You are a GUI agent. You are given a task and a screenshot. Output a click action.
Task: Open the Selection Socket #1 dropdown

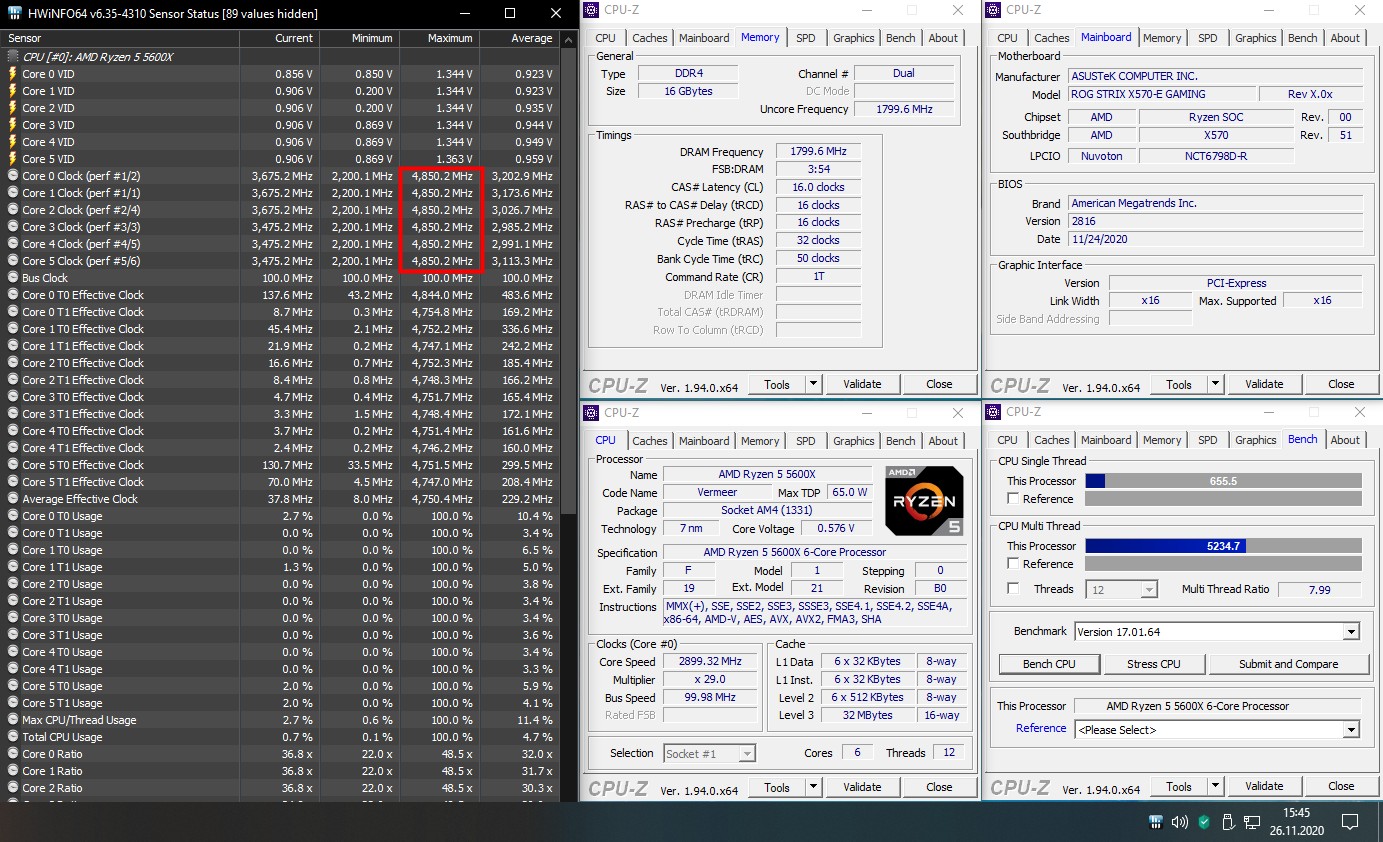coord(709,753)
